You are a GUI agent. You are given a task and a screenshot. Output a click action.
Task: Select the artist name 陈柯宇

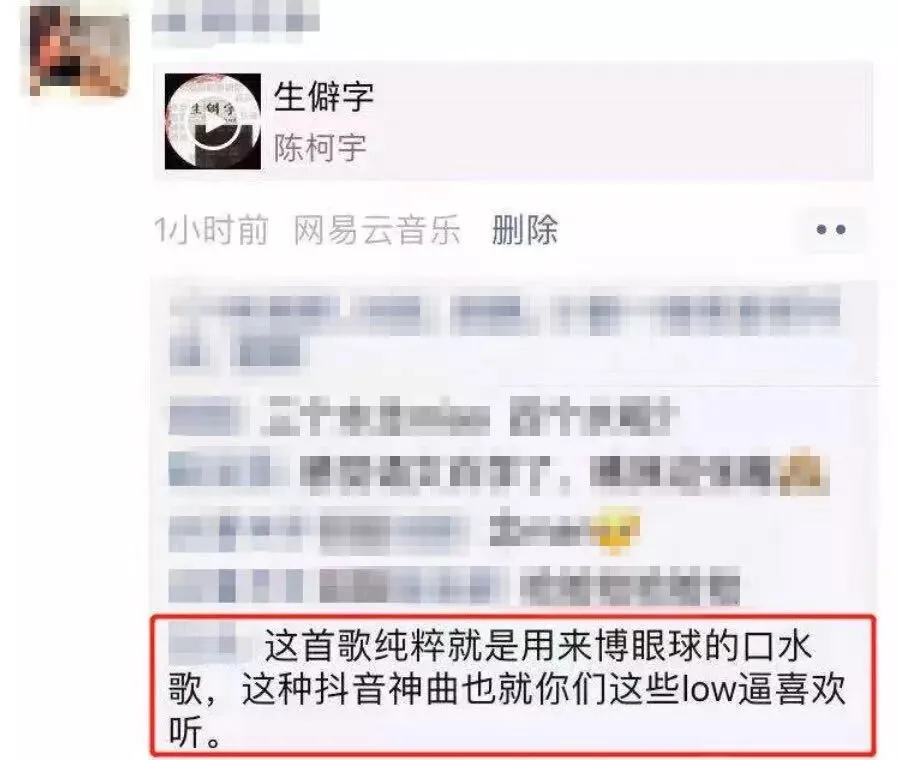[320, 148]
